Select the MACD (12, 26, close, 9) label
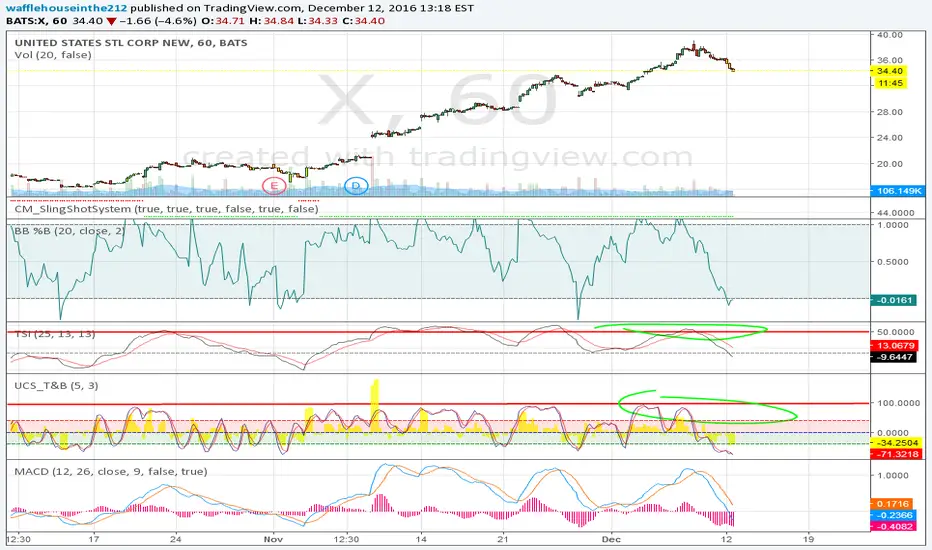Screen dimensions: 932x550 pos(111,472)
